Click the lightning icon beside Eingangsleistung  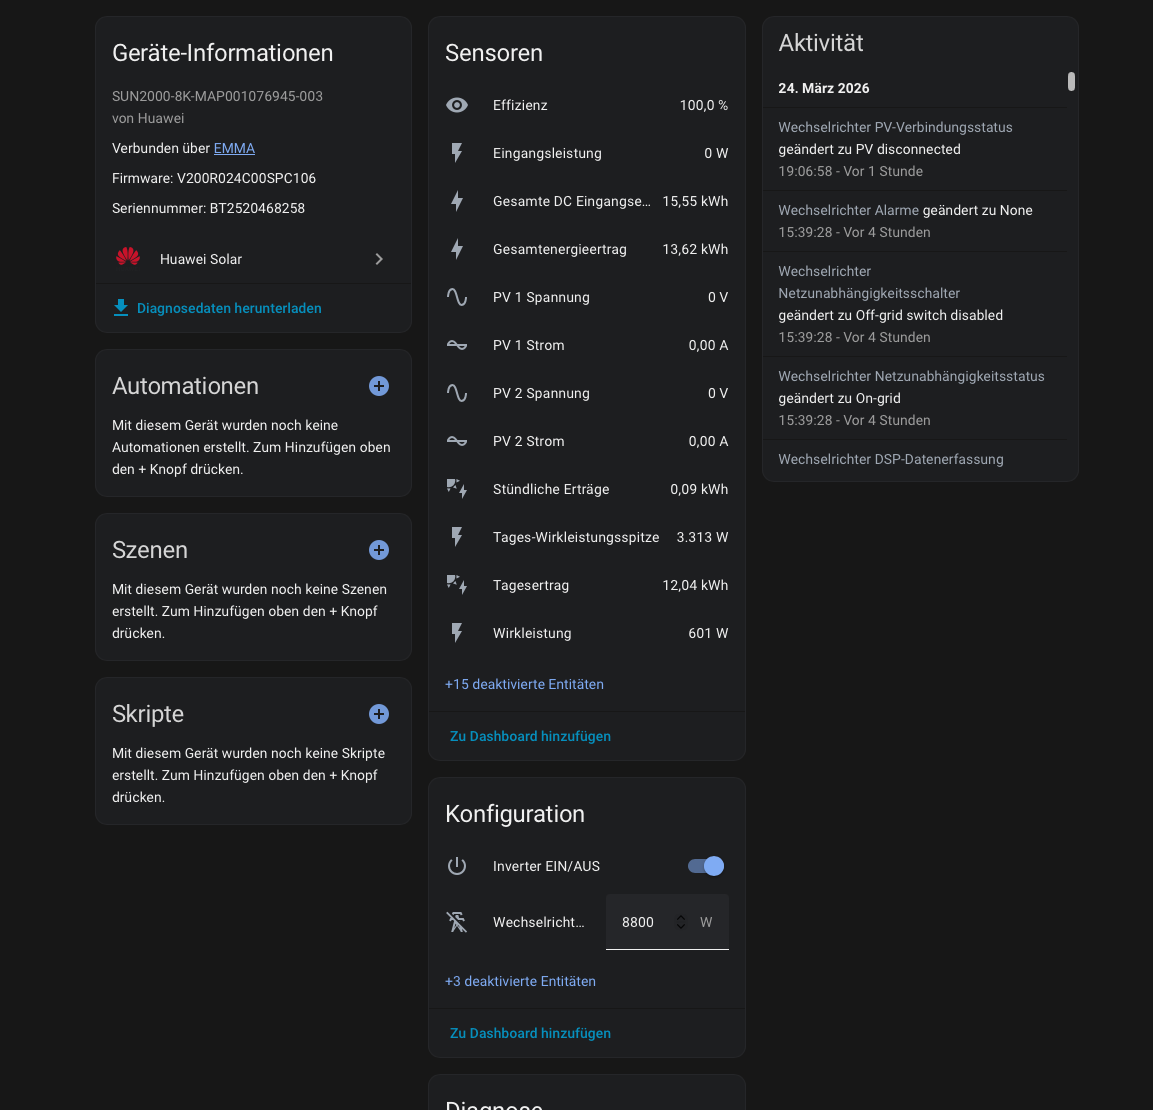(457, 153)
